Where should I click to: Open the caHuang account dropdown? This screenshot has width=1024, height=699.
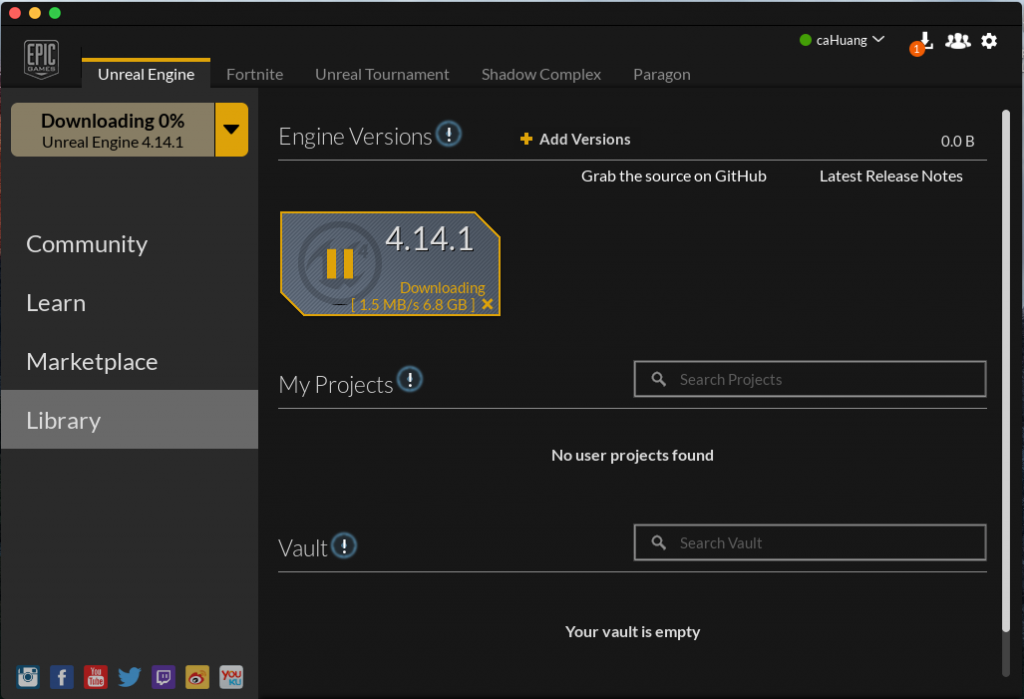[x=850, y=41]
